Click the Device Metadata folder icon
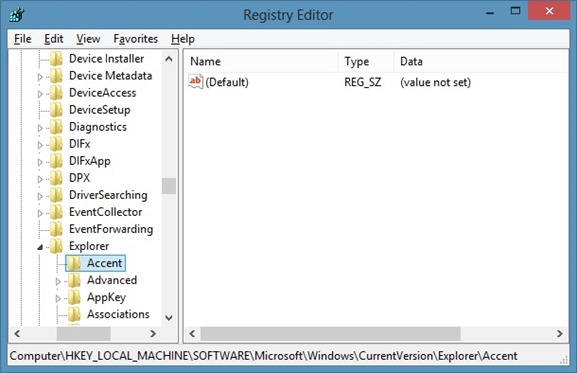This screenshot has height=373, width=577. (x=56, y=76)
